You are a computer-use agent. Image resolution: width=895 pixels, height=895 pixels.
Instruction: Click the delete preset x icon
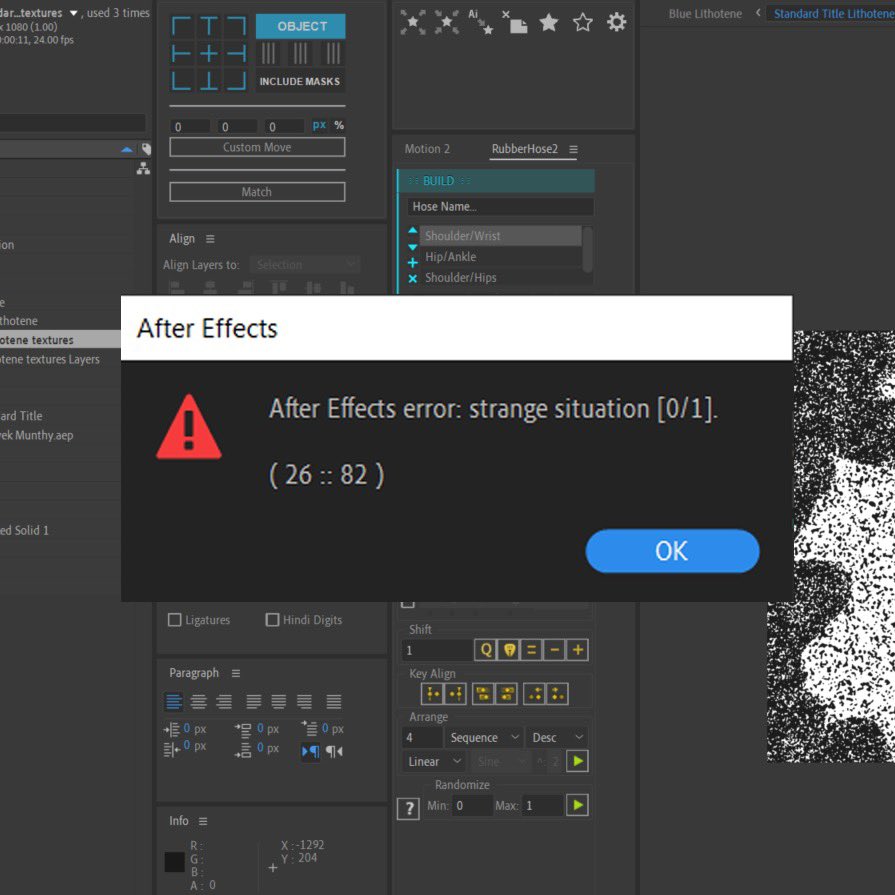413,279
